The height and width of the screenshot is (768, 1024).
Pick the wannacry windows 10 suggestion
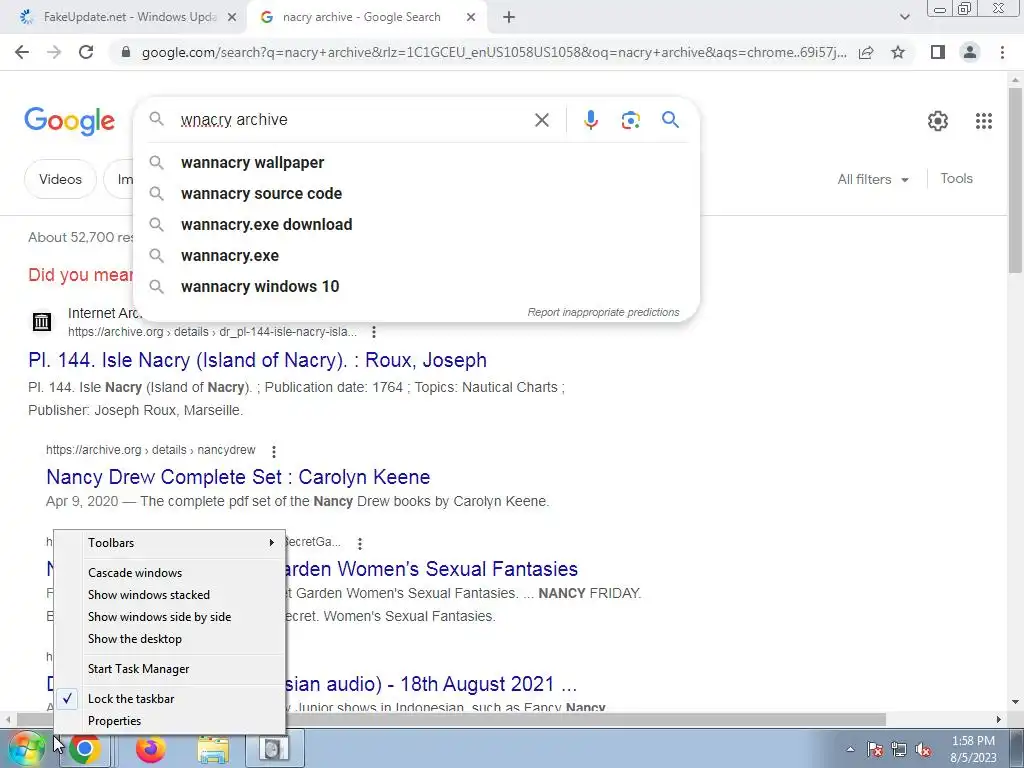click(416, 287)
